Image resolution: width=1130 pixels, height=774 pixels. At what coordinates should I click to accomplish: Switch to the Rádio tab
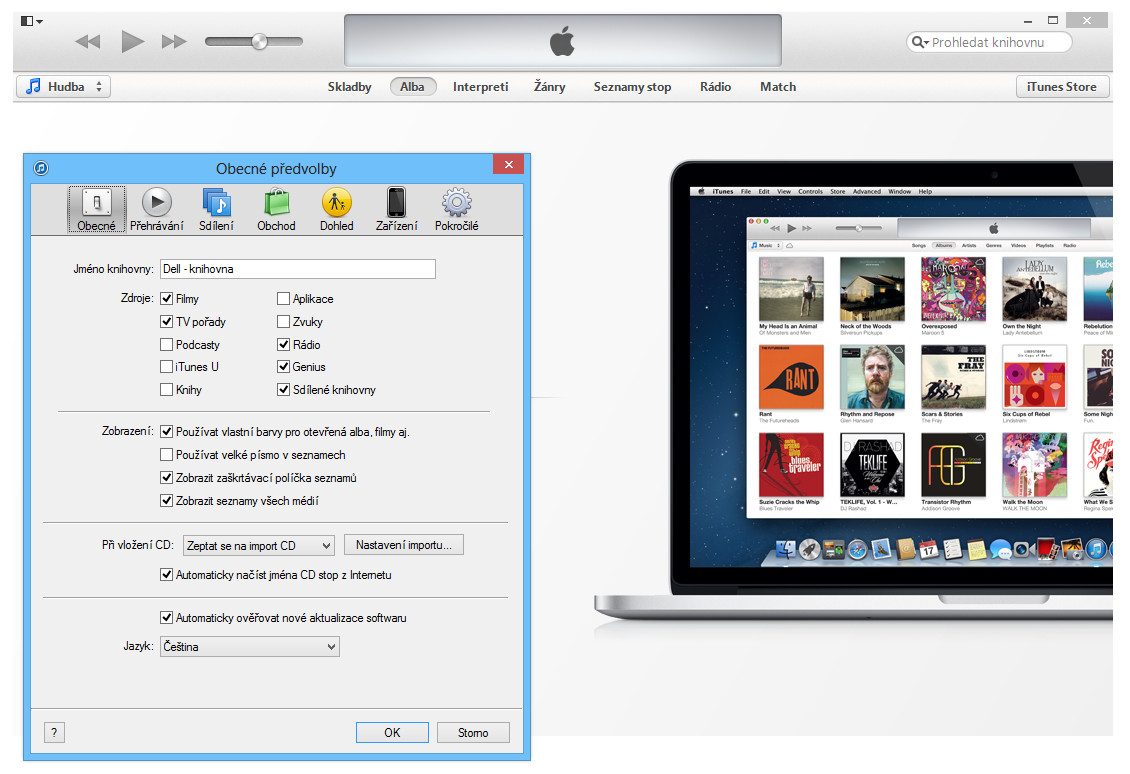pos(716,86)
